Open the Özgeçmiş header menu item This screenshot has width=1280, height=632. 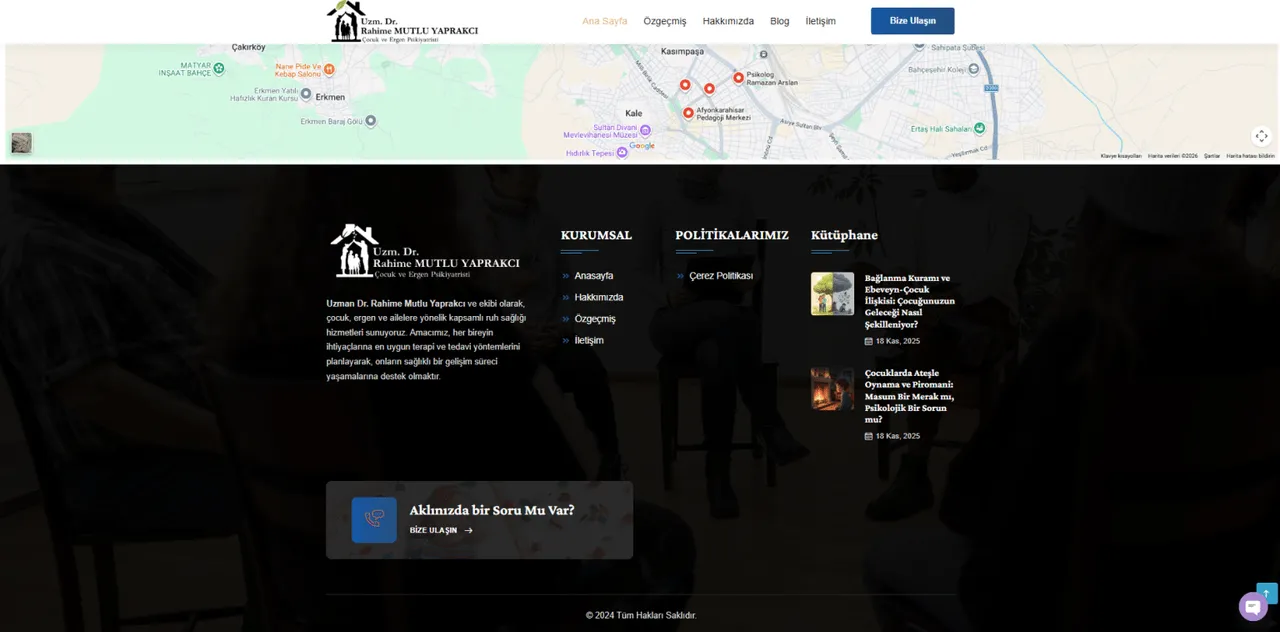pyautogui.click(x=665, y=21)
